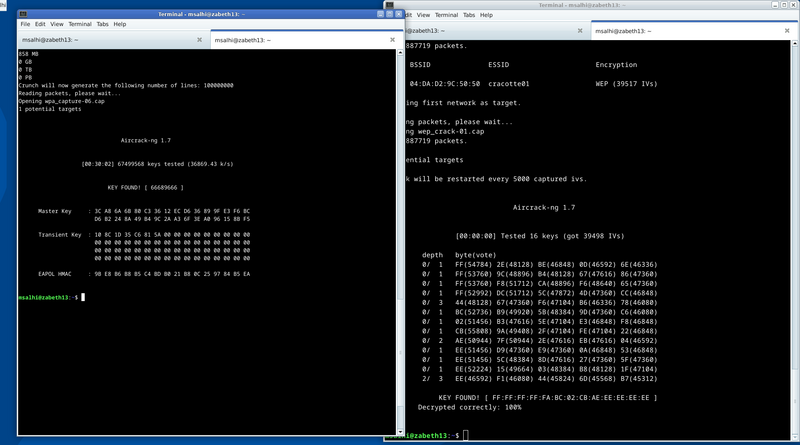Viewport: 800px width, 445px height.
Task: Maximize the left terminal window
Action: 389,14
